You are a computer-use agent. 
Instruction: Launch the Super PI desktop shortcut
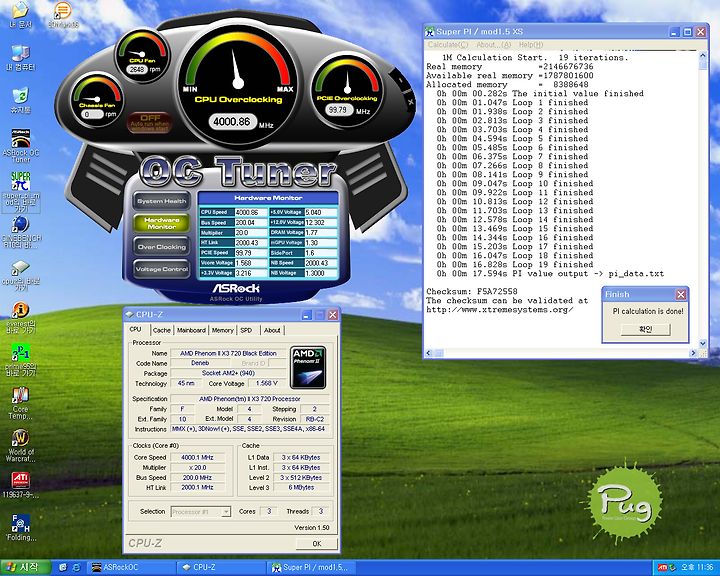(x=21, y=192)
